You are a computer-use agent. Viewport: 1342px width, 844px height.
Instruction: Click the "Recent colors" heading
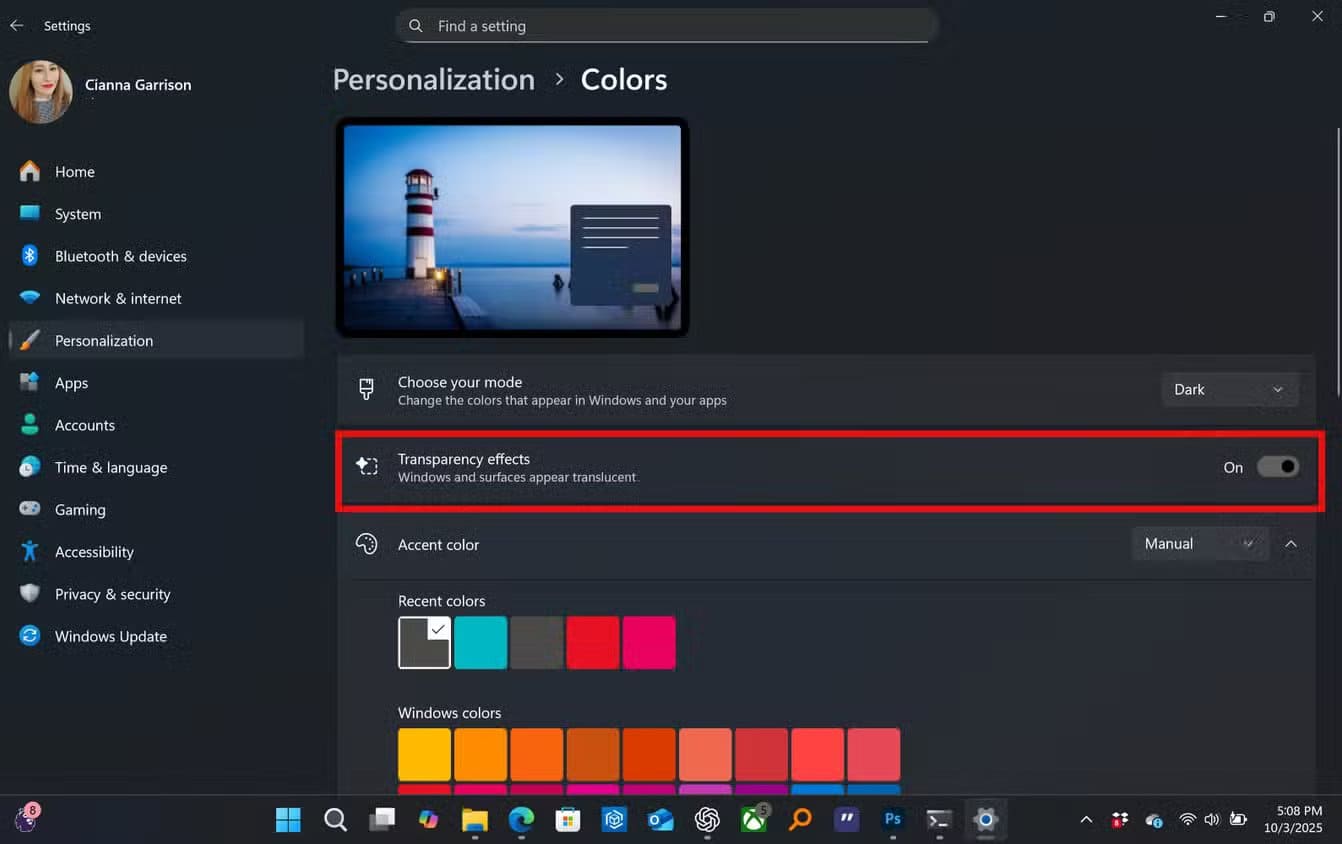click(441, 601)
